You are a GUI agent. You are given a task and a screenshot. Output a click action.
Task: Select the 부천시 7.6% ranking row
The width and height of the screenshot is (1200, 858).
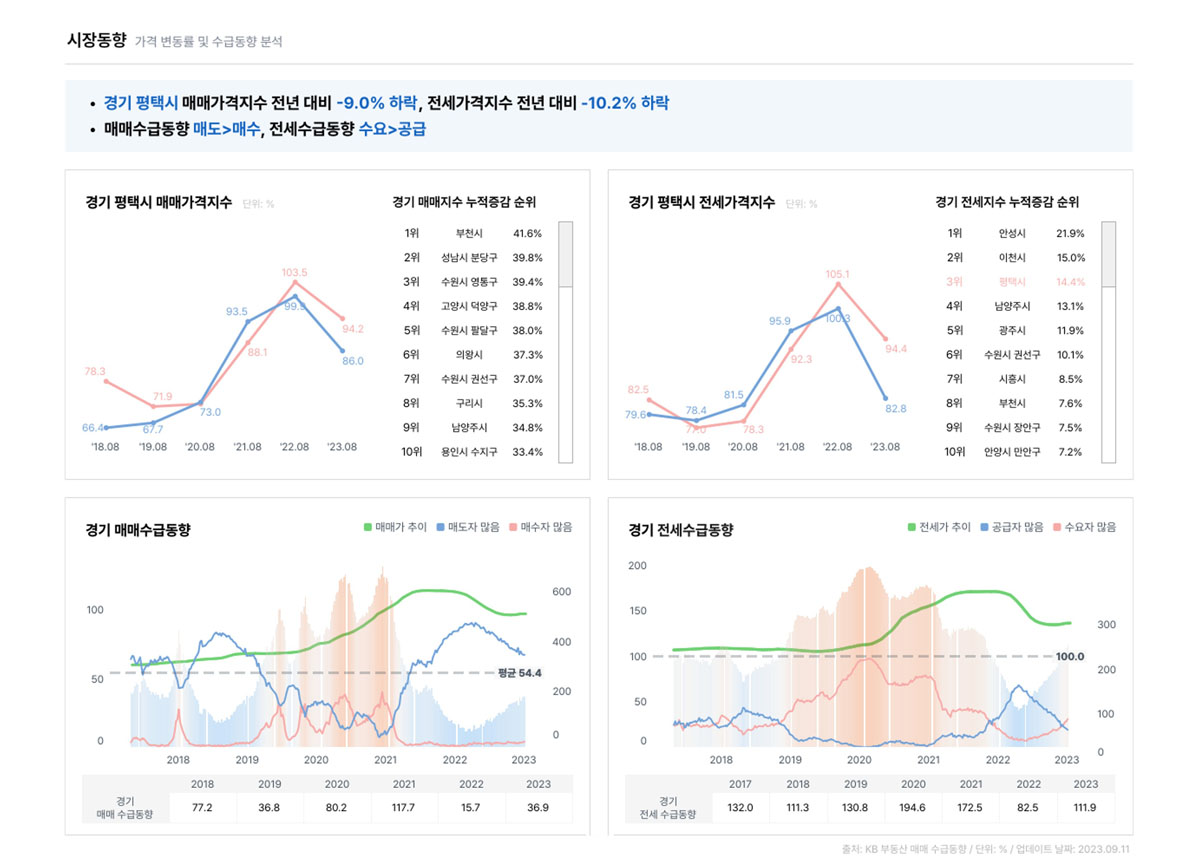pyautogui.click(x=1016, y=404)
